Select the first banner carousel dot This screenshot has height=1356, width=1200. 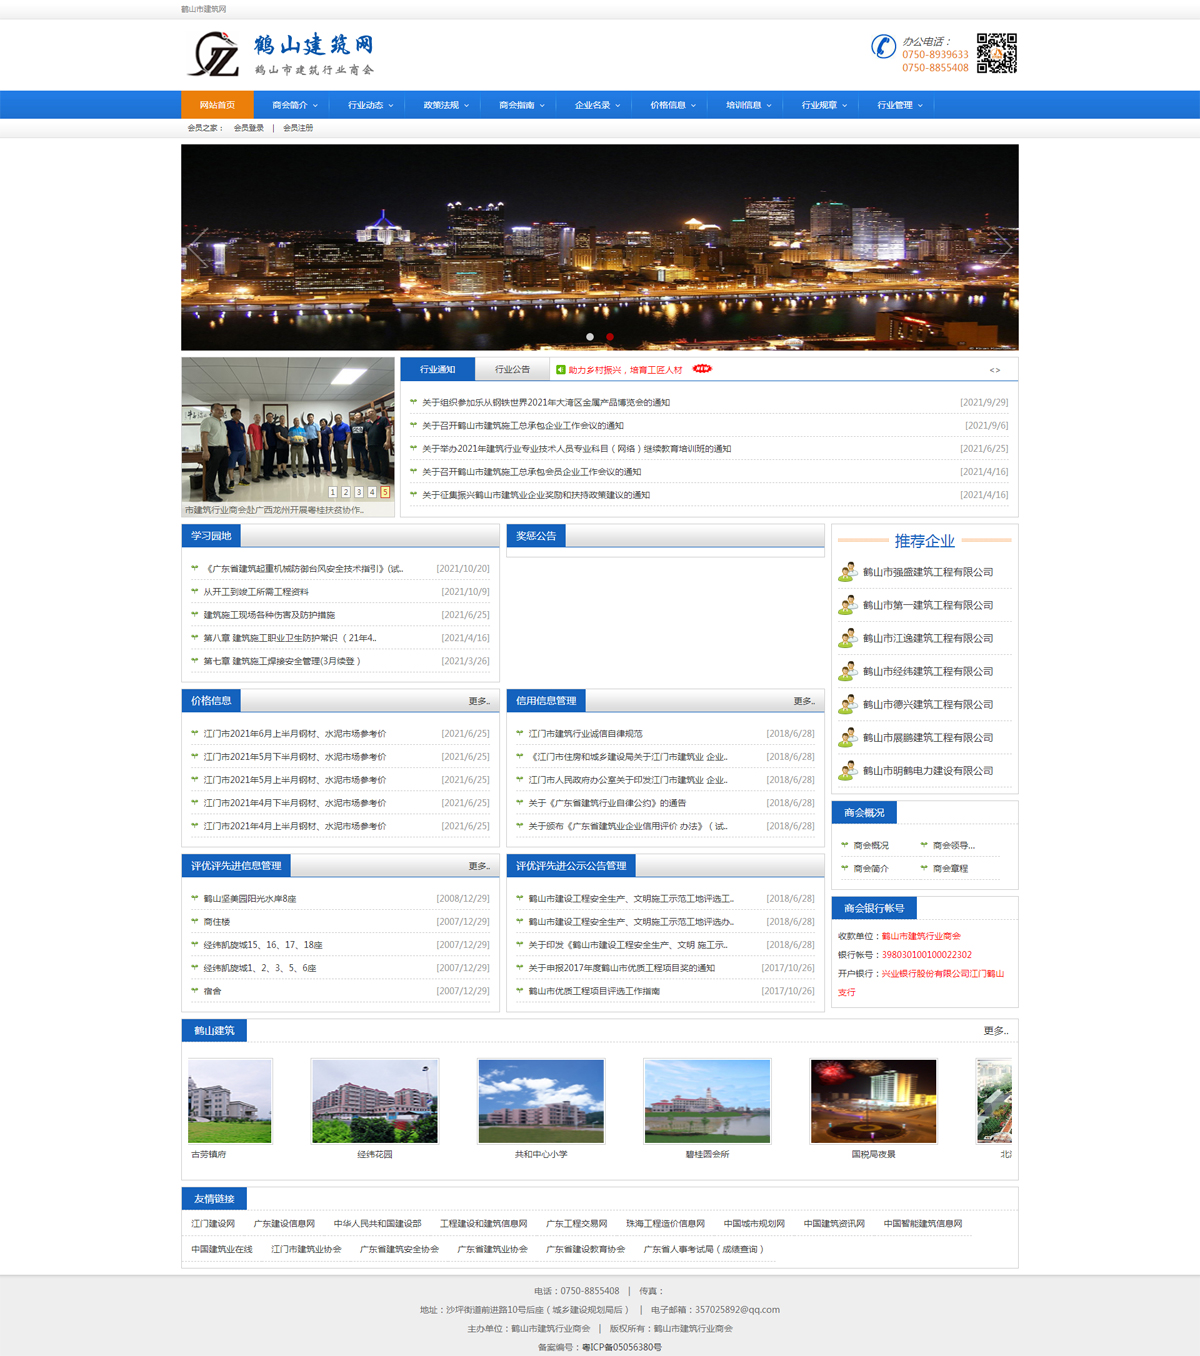pos(590,337)
